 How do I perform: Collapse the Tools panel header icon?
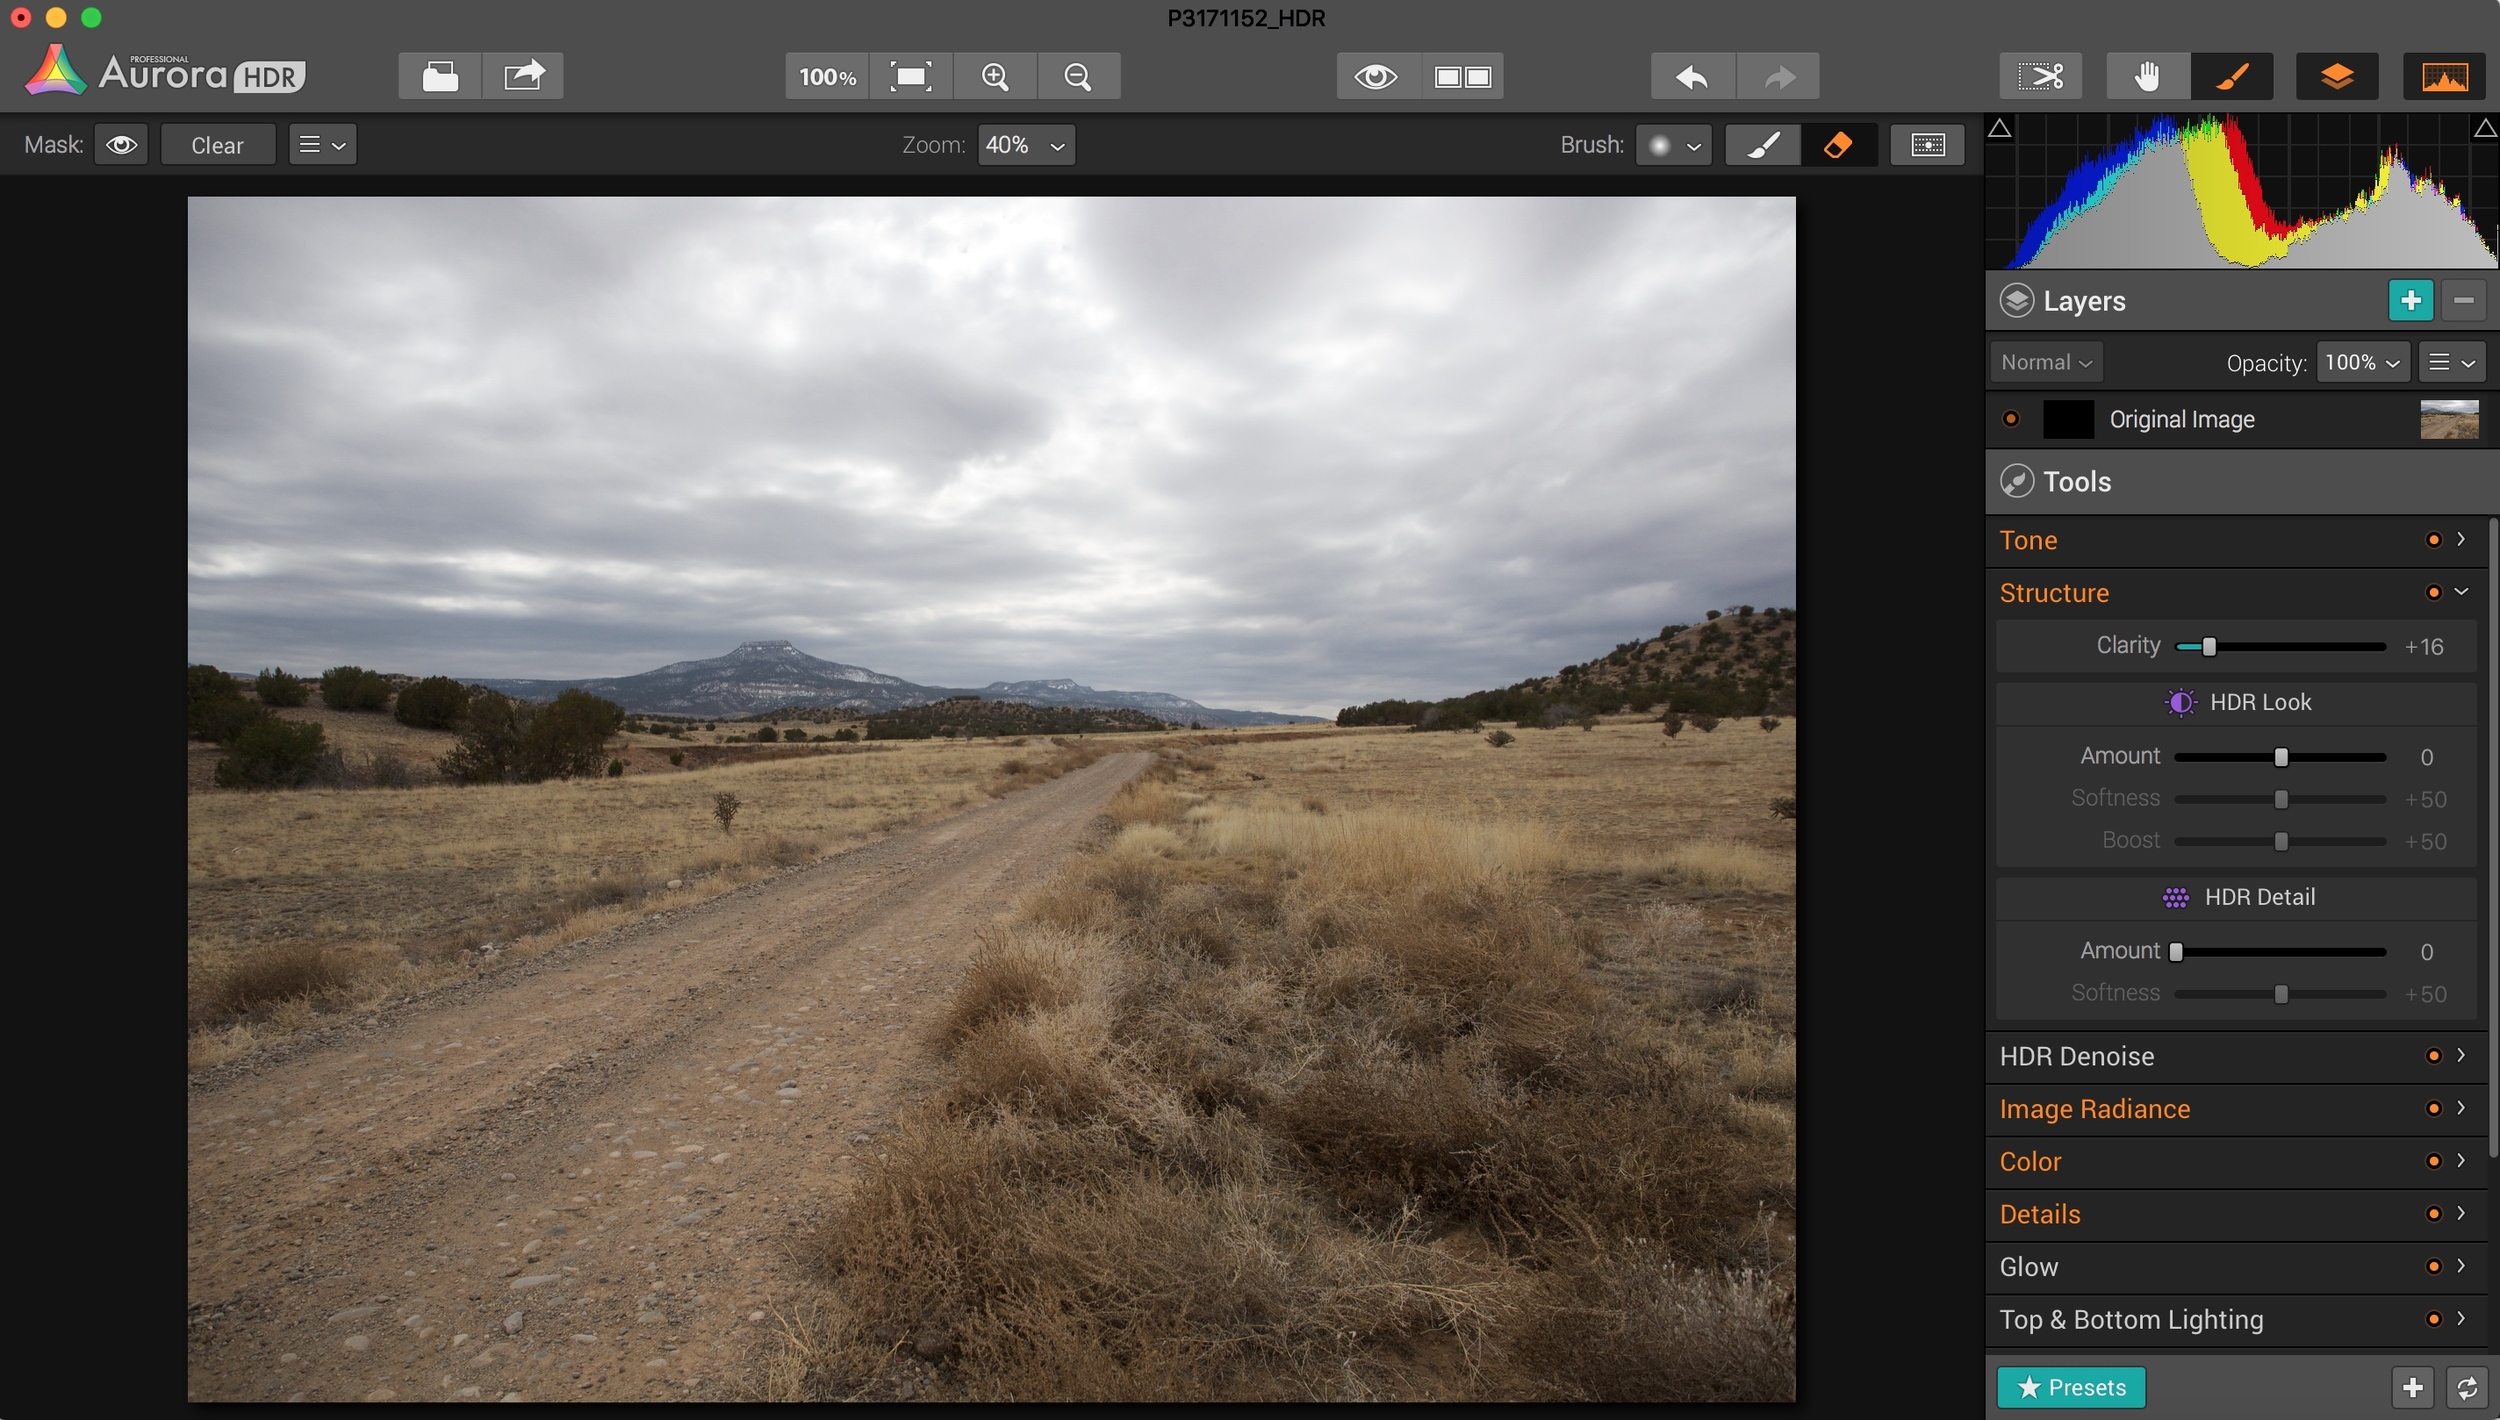[x=2016, y=481]
